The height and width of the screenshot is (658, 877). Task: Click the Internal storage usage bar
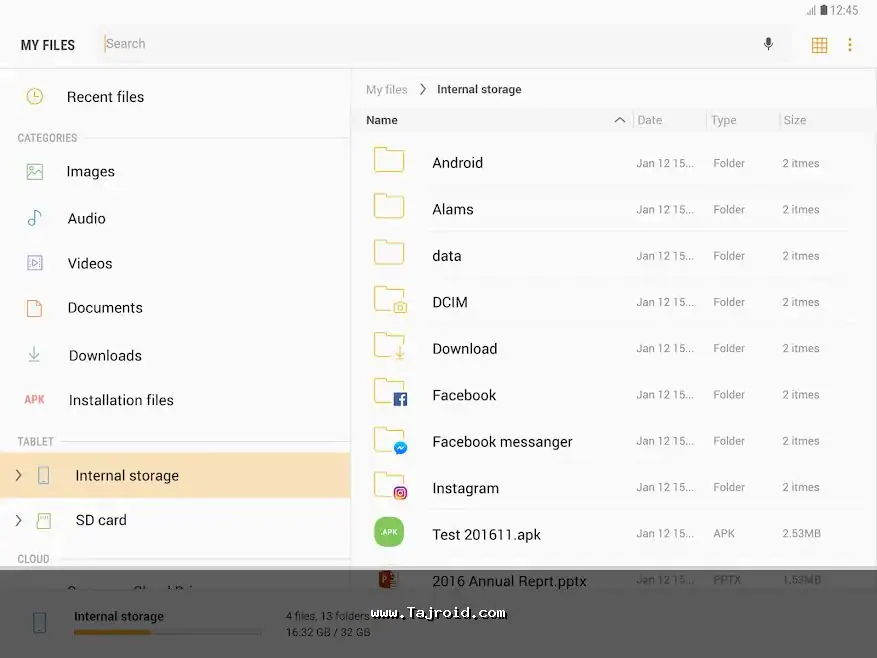pyautogui.click(x=168, y=632)
